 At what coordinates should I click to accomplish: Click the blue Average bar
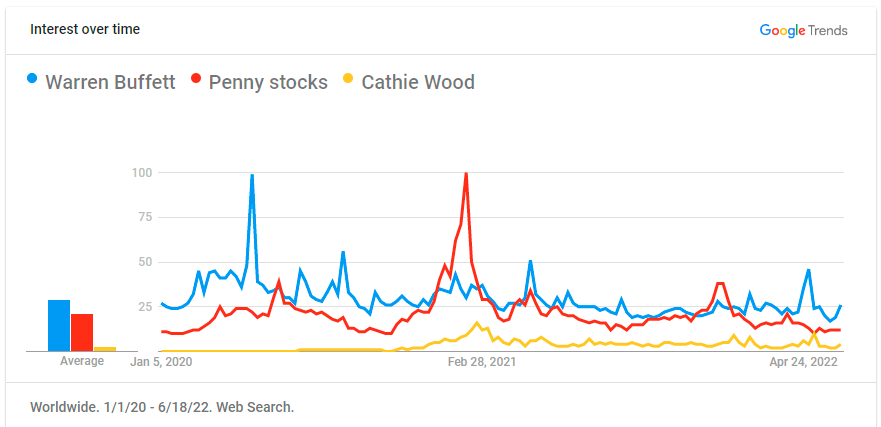pos(59,326)
